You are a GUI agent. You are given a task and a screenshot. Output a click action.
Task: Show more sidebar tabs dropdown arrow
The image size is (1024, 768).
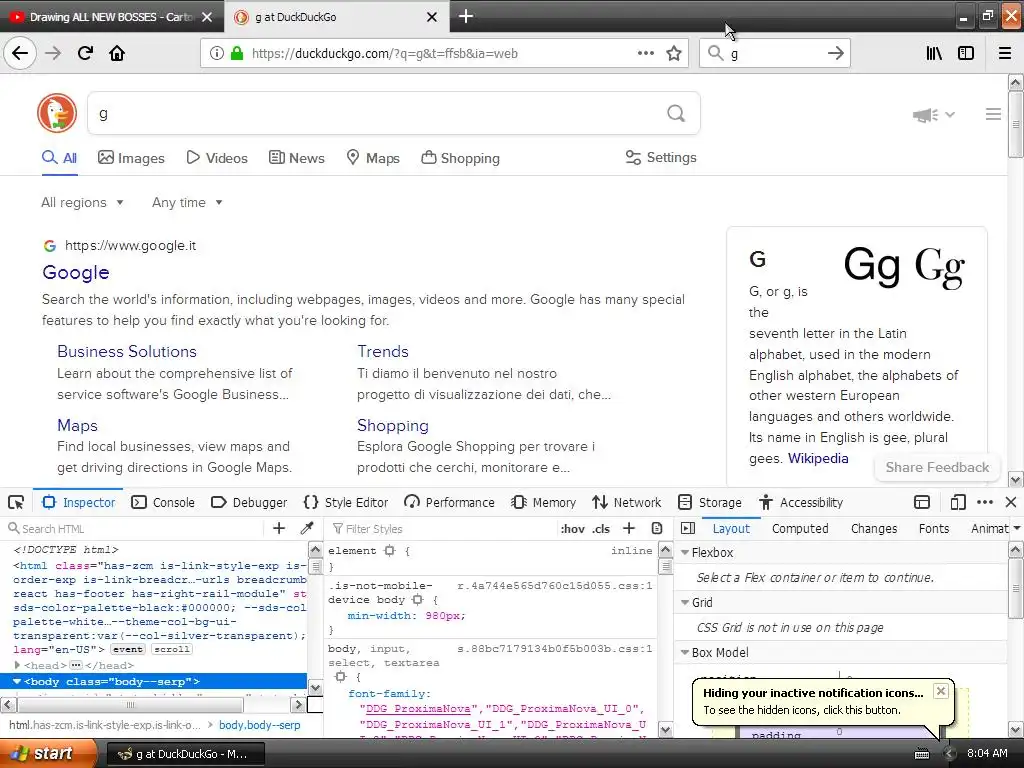[x=1017, y=528]
